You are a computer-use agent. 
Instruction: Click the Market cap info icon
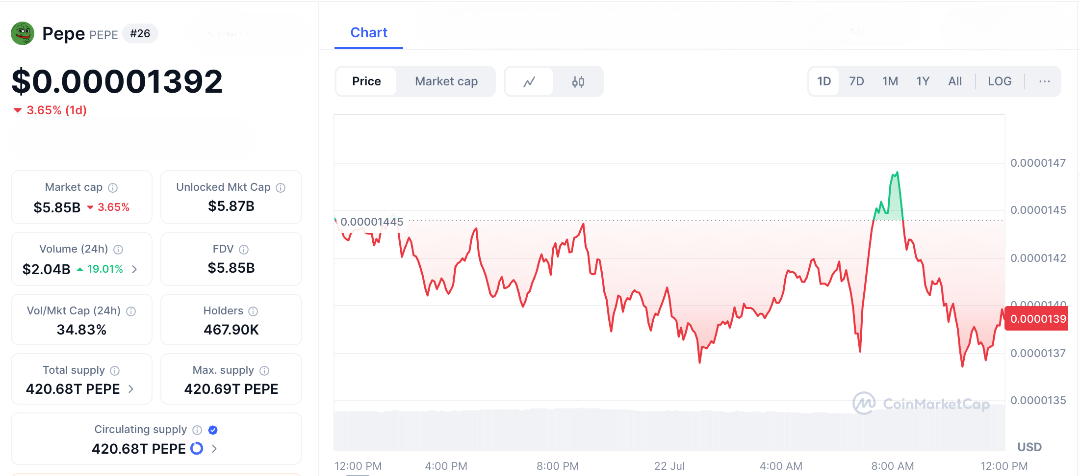click(x=113, y=188)
